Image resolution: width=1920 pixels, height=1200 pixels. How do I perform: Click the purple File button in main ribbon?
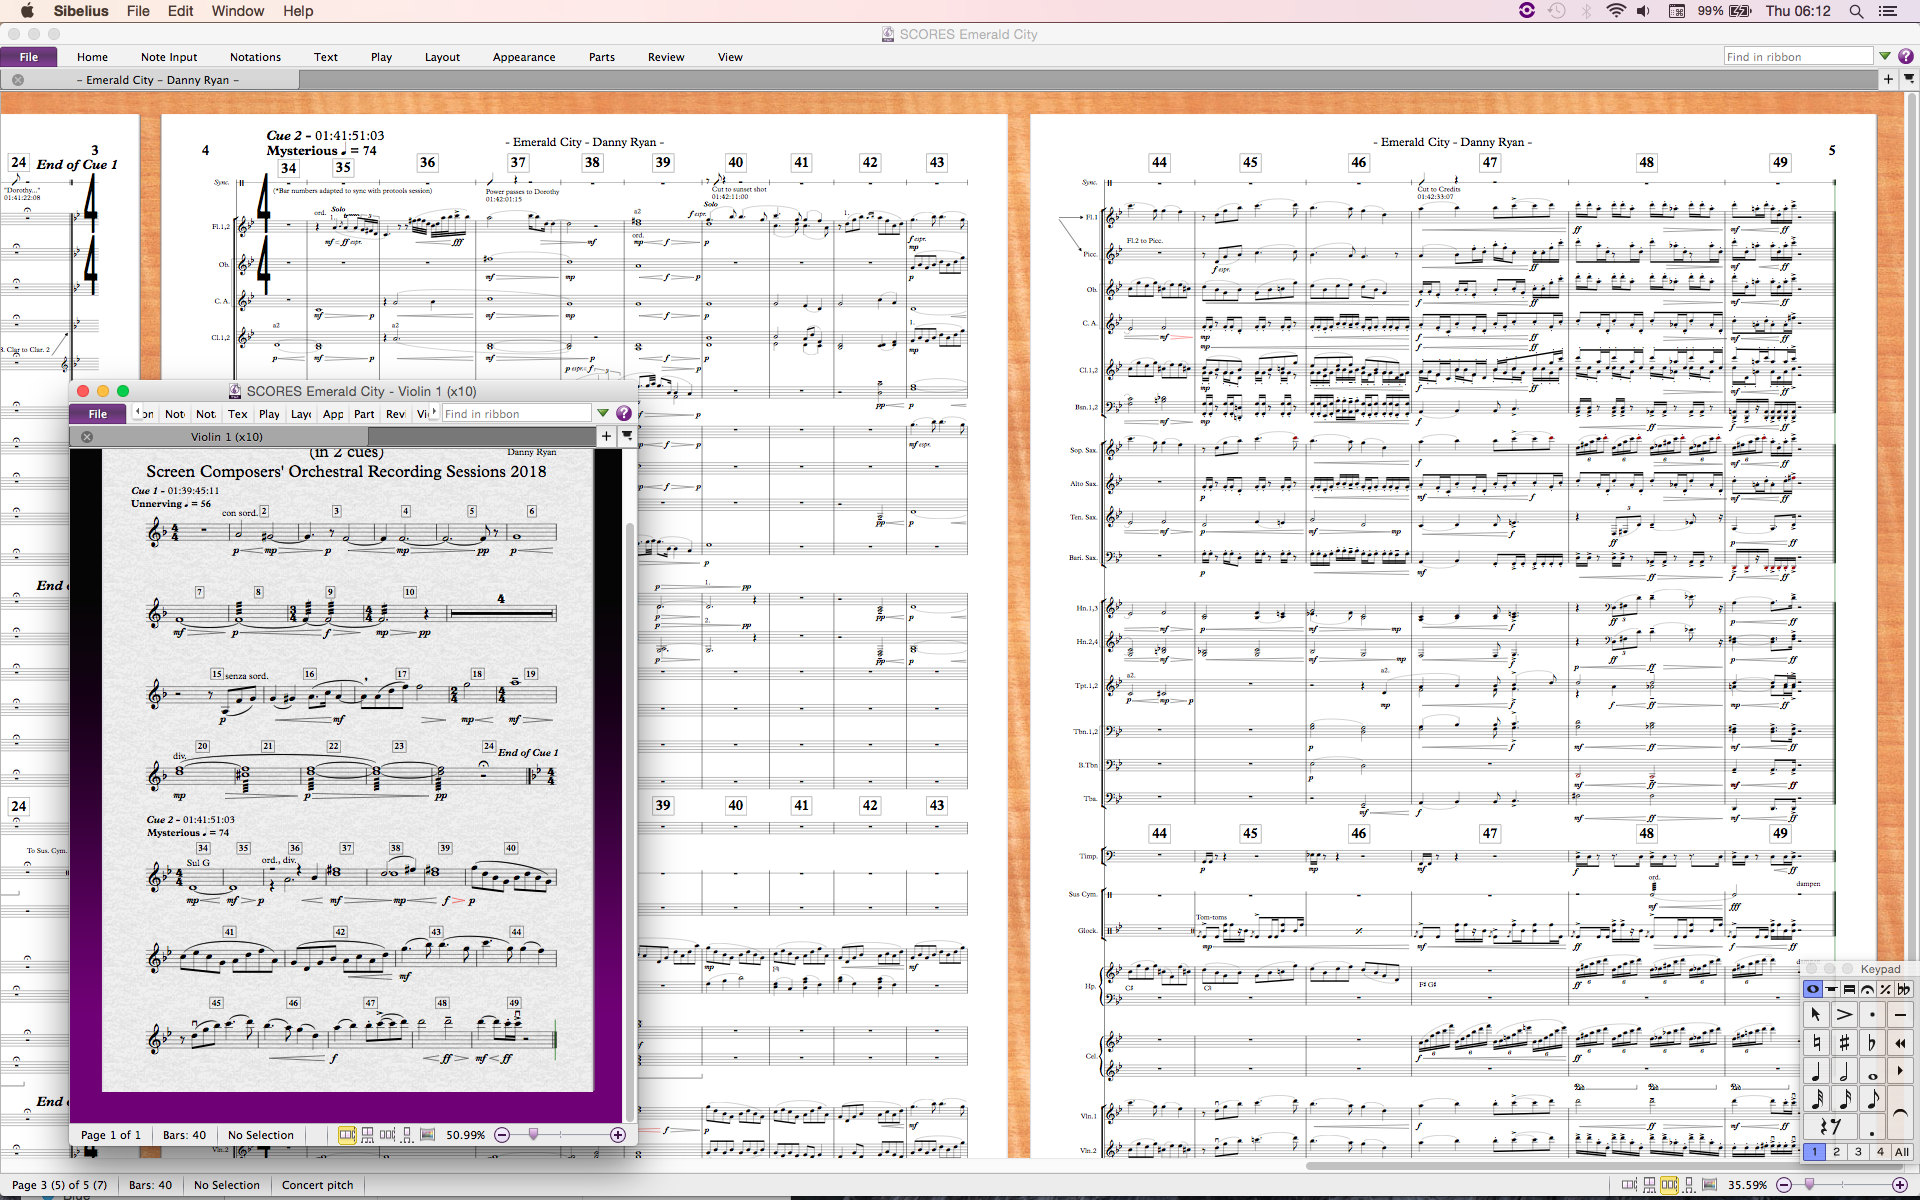(x=29, y=57)
